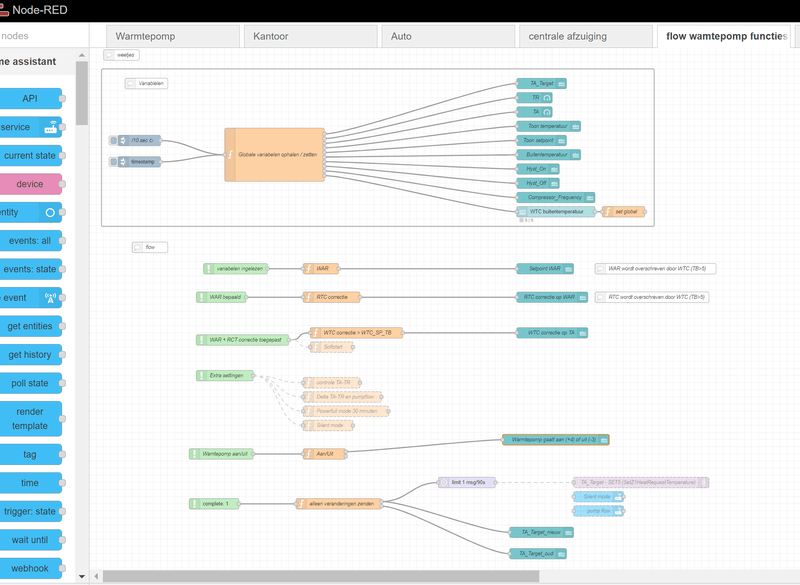Pick the 'poll state' palette node
Image resolution: width=800 pixels, height=585 pixels.
(x=30, y=383)
